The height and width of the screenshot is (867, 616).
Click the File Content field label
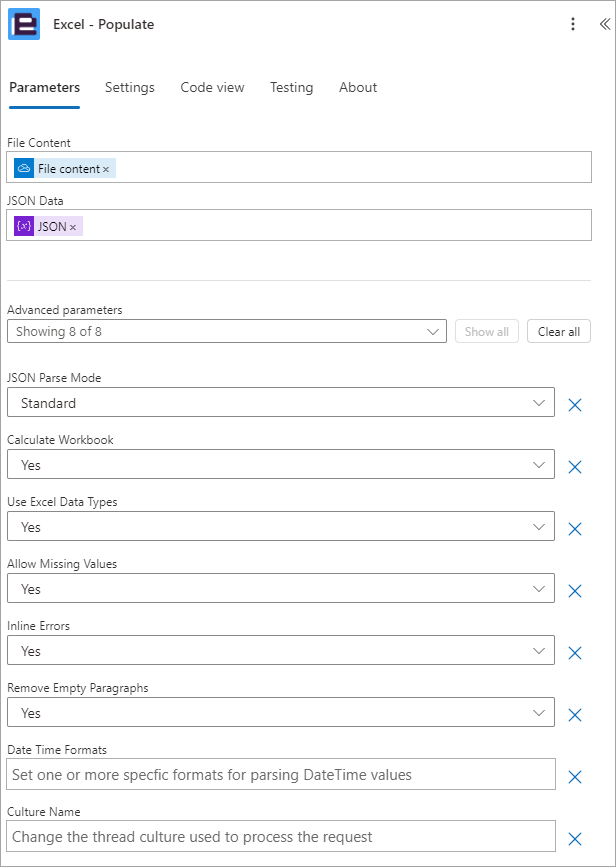click(39, 143)
